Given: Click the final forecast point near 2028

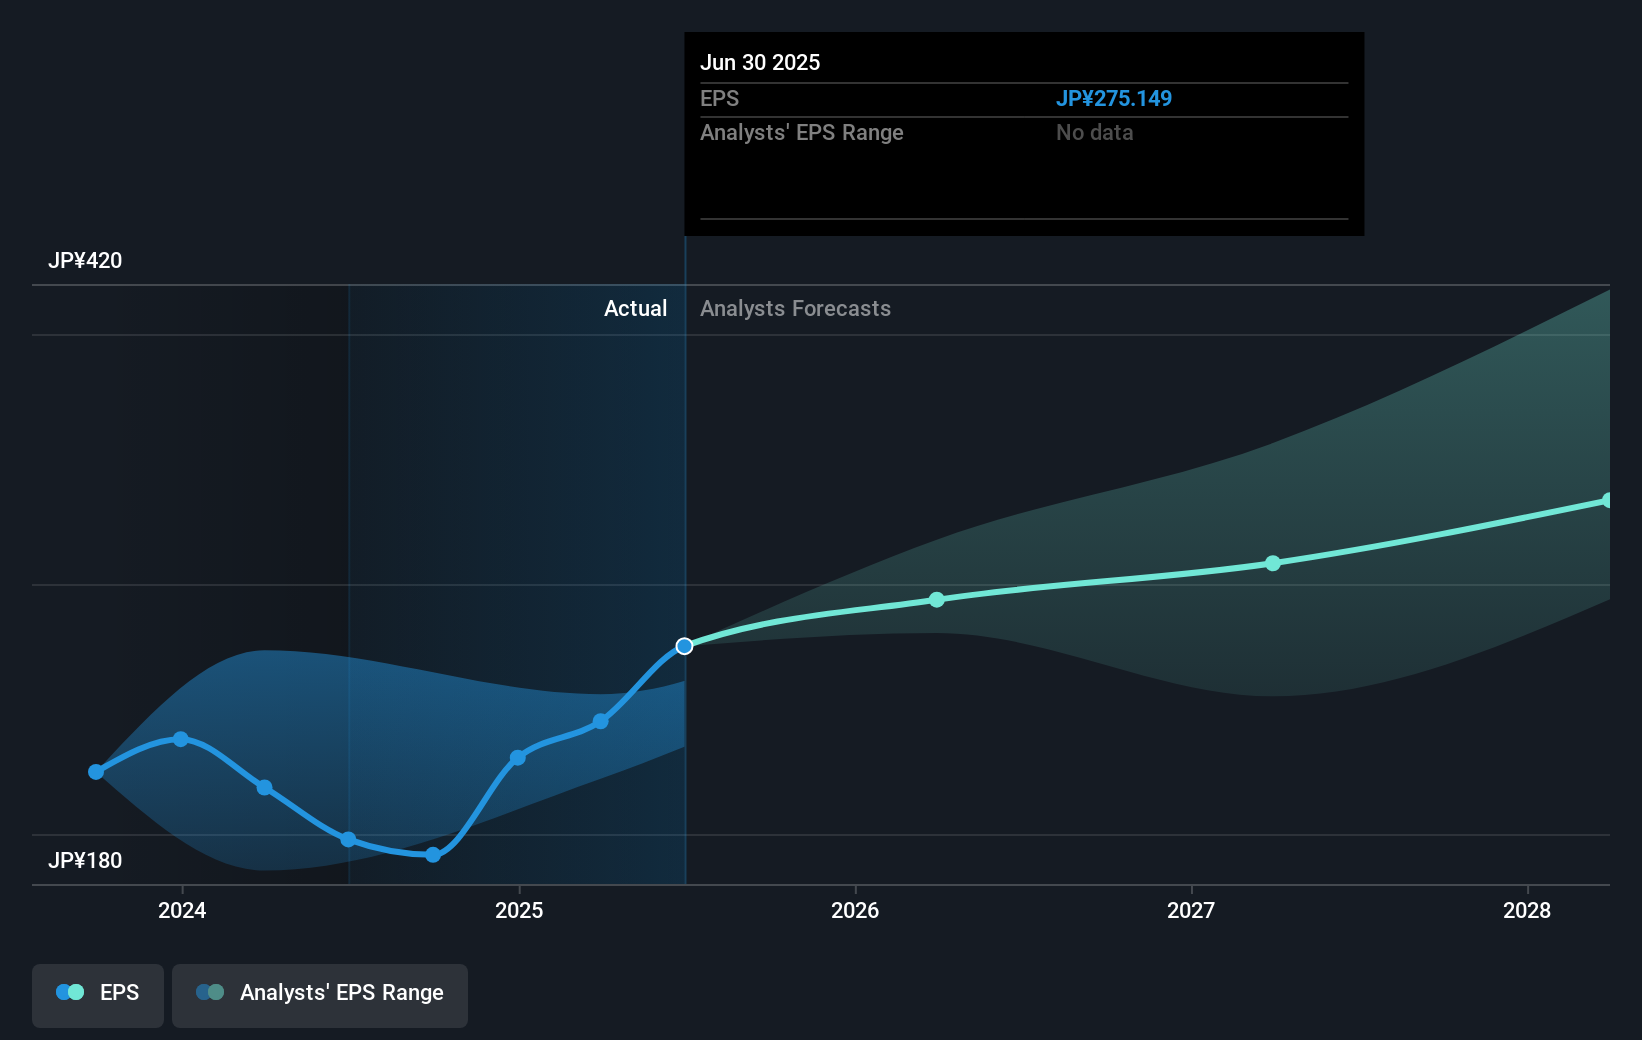Looking at the screenshot, I should click(x=1606, y=498).
